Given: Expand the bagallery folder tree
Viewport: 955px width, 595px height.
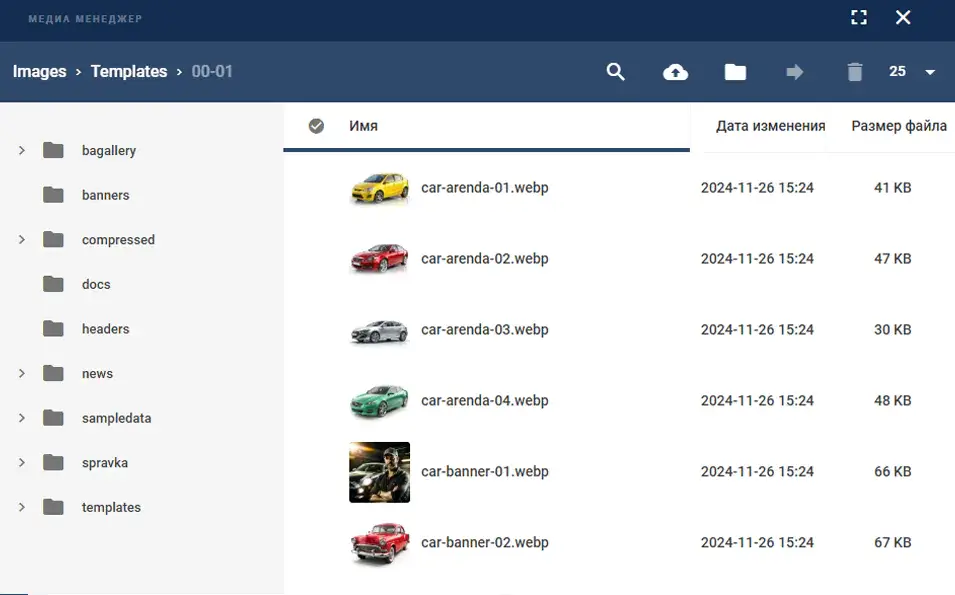Looking at the screenshot, I should coord(22,151).
